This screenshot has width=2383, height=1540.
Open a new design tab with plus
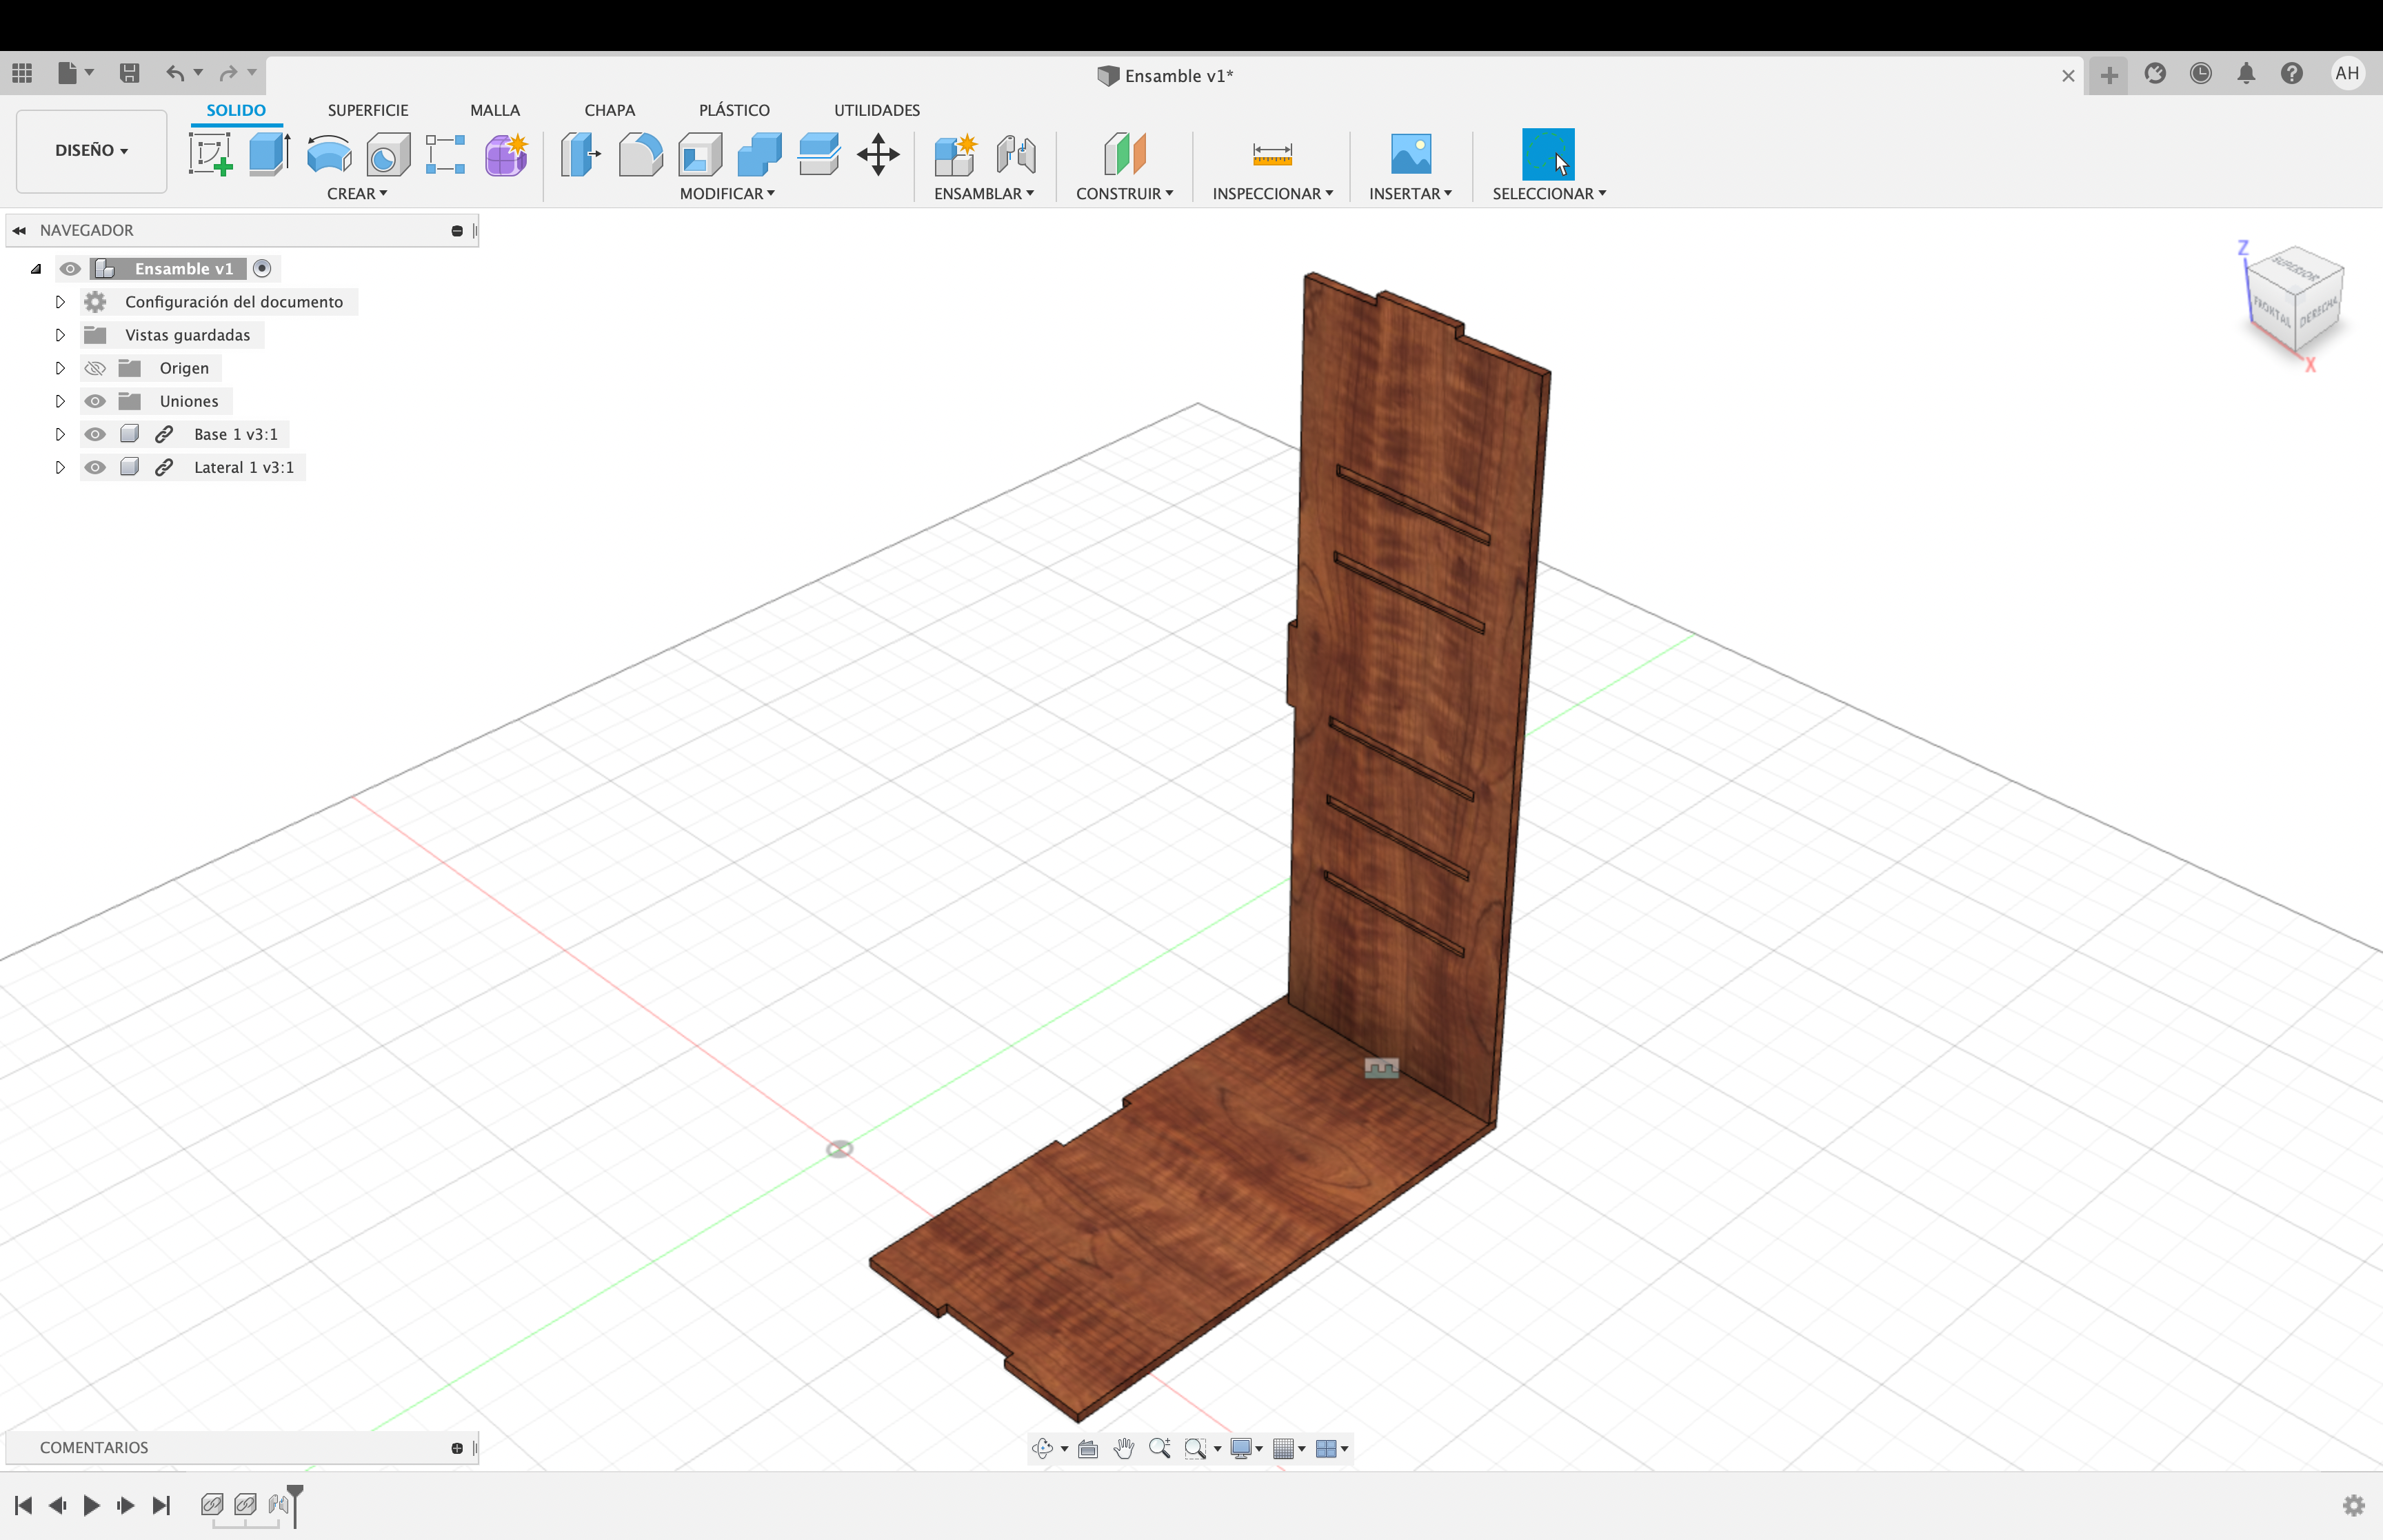click(2109, 75)
